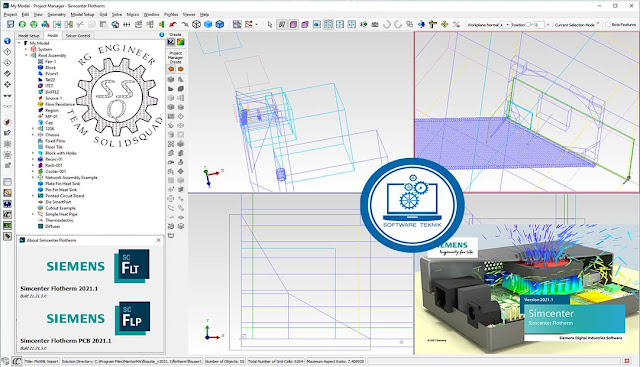The height and width of the screenshot is (367, 640).
Task: Click the gray redo arrow icon
Action: (x=184, y=24)
